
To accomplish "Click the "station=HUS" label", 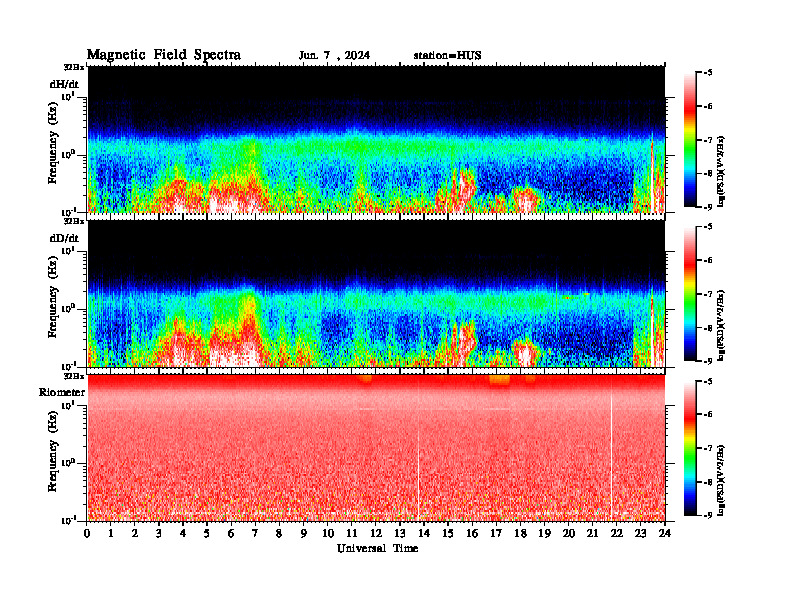I will [x=448, y=56].
